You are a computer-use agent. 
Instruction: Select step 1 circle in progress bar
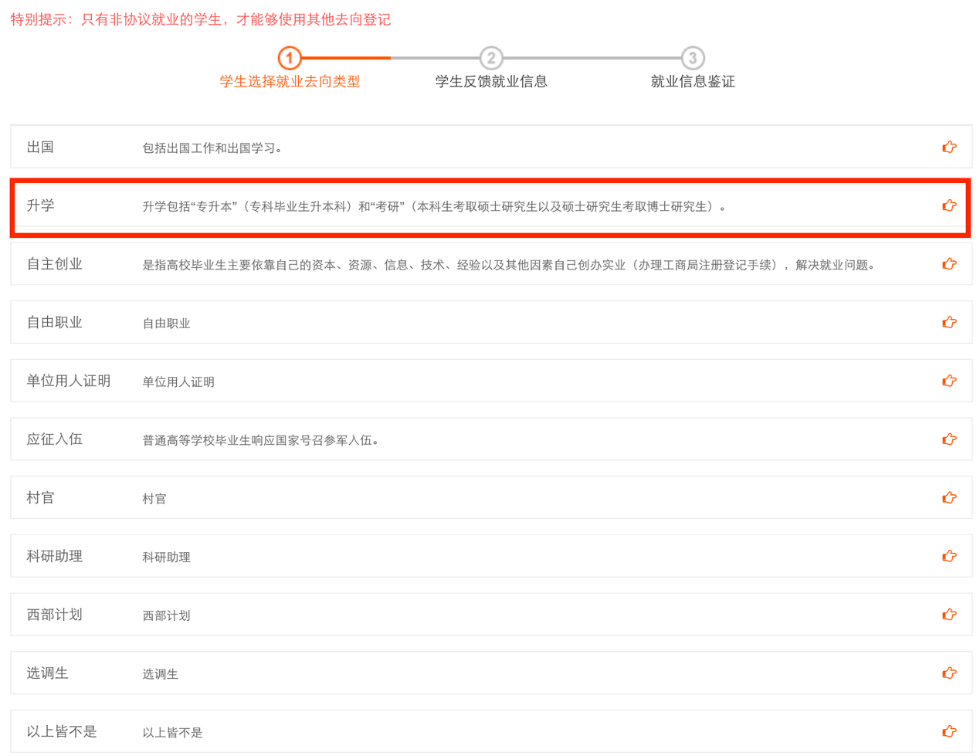[x=289, y=58]
